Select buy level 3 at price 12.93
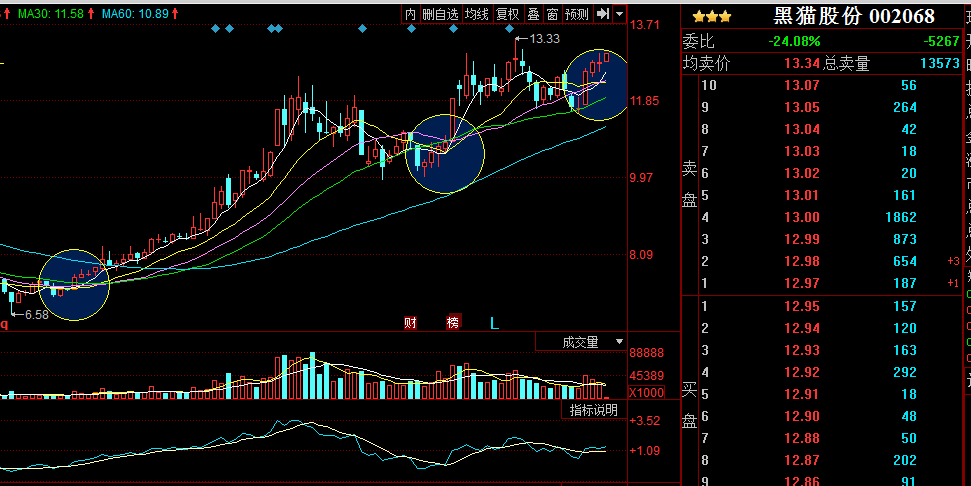The height and width of the screenshot is (486, 971). [x=821, y=350]
